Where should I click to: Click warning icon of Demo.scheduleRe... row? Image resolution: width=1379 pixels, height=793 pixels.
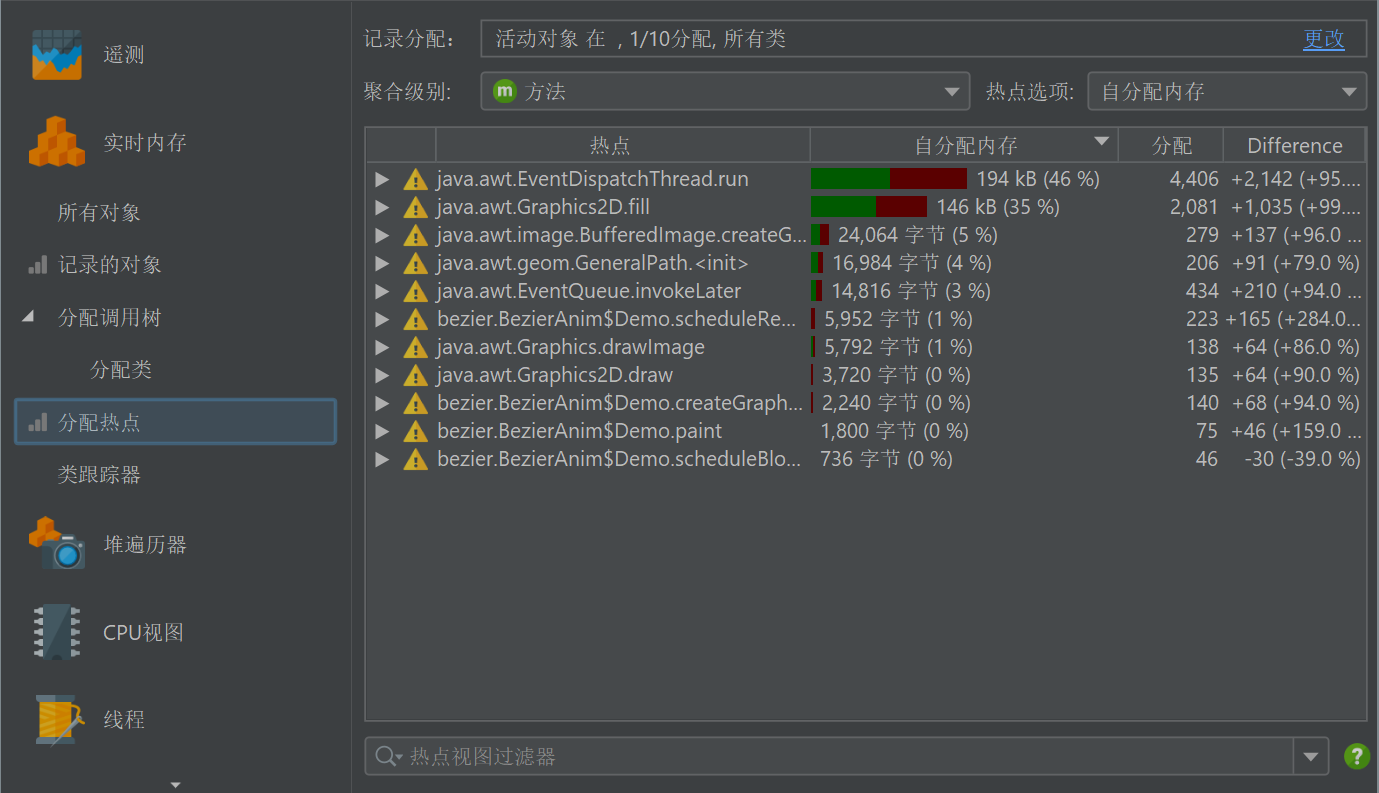(414, 320)
